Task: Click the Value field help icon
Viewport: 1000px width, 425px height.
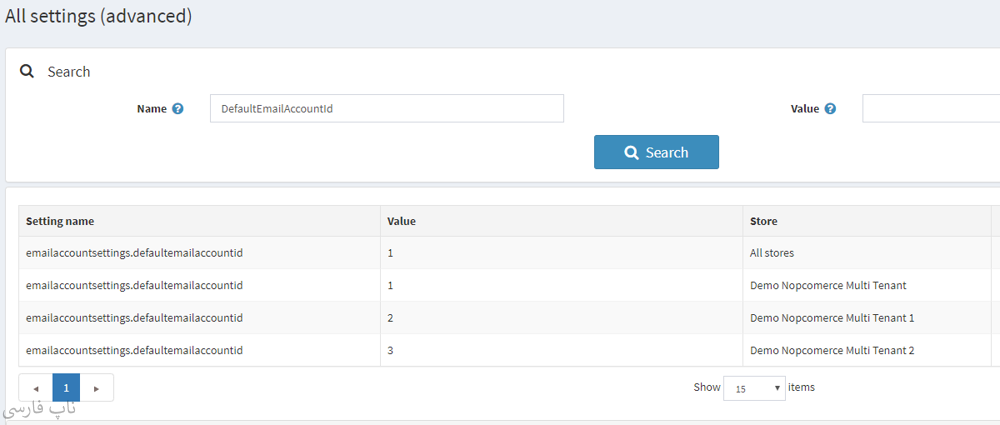Action: (x=830, y=109)
